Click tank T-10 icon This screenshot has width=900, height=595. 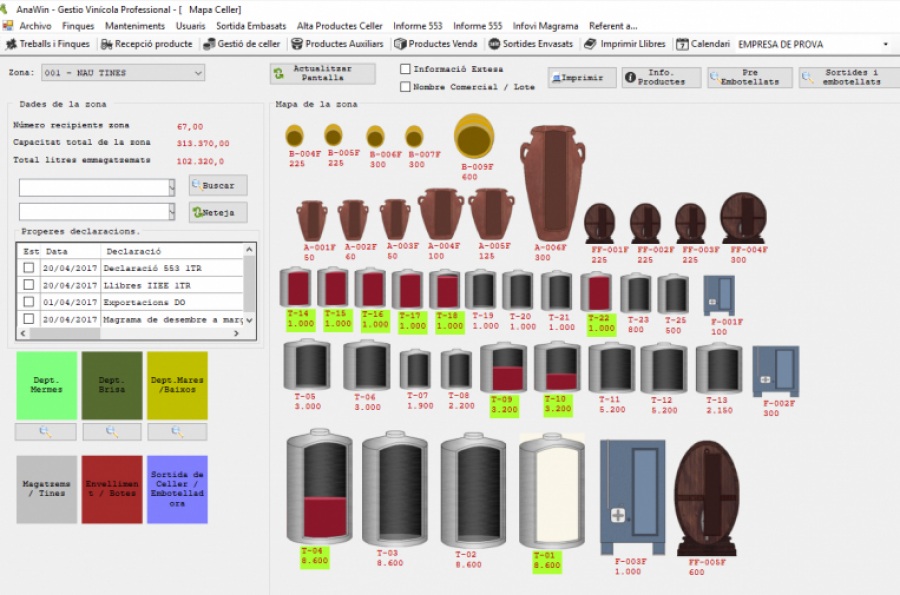[x=557, y=367]
